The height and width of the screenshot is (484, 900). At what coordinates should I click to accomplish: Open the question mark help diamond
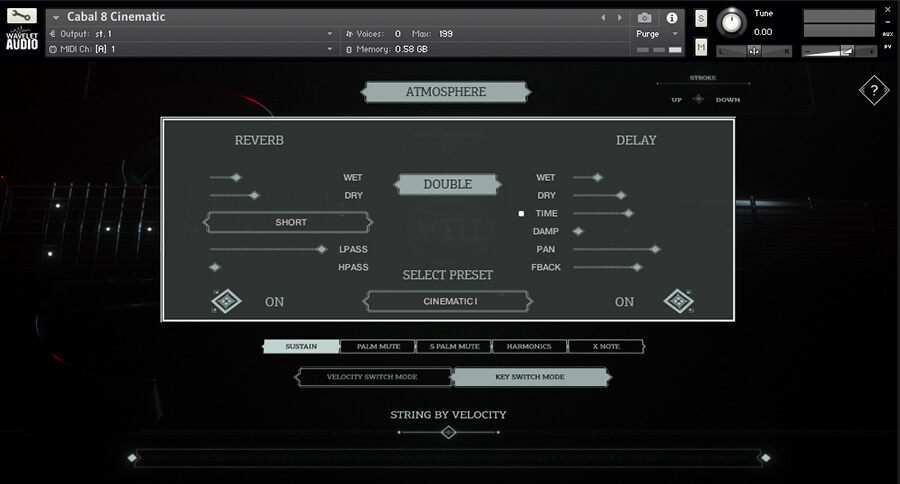pyautogui.click(x=874, y=90)
